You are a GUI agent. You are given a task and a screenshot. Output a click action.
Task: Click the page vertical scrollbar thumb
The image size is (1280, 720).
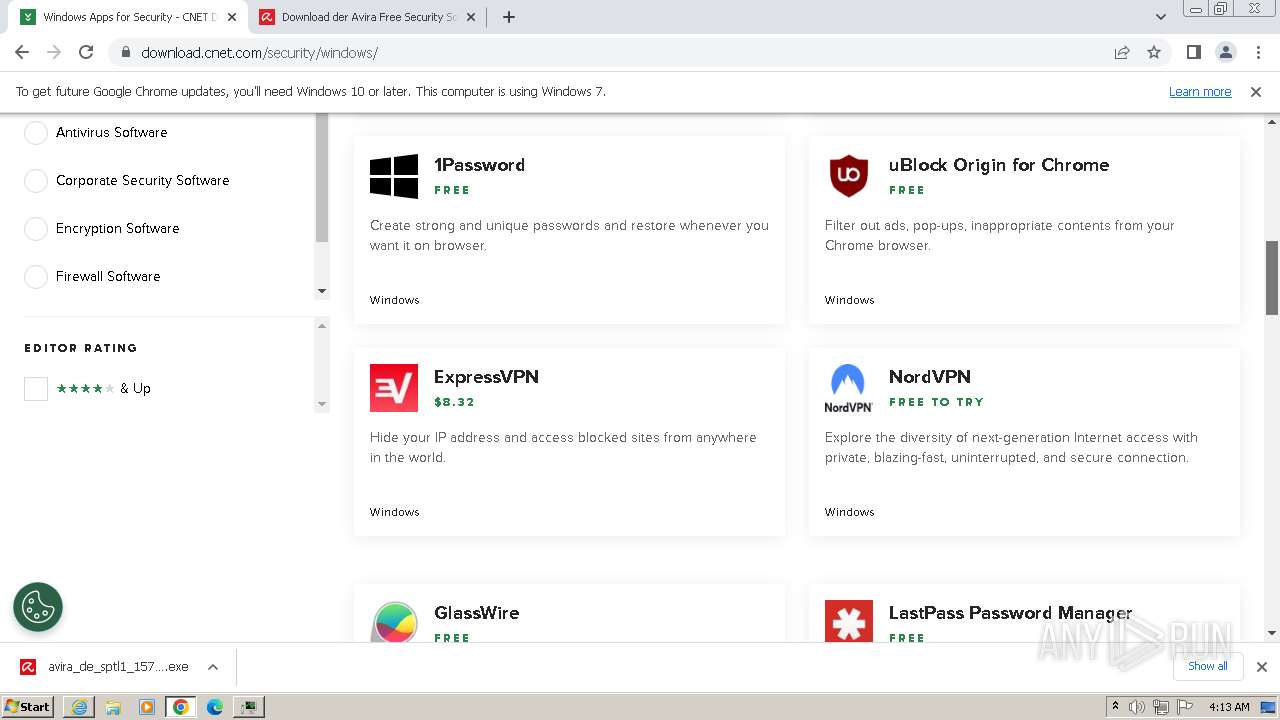click(x=1272, y=278)
